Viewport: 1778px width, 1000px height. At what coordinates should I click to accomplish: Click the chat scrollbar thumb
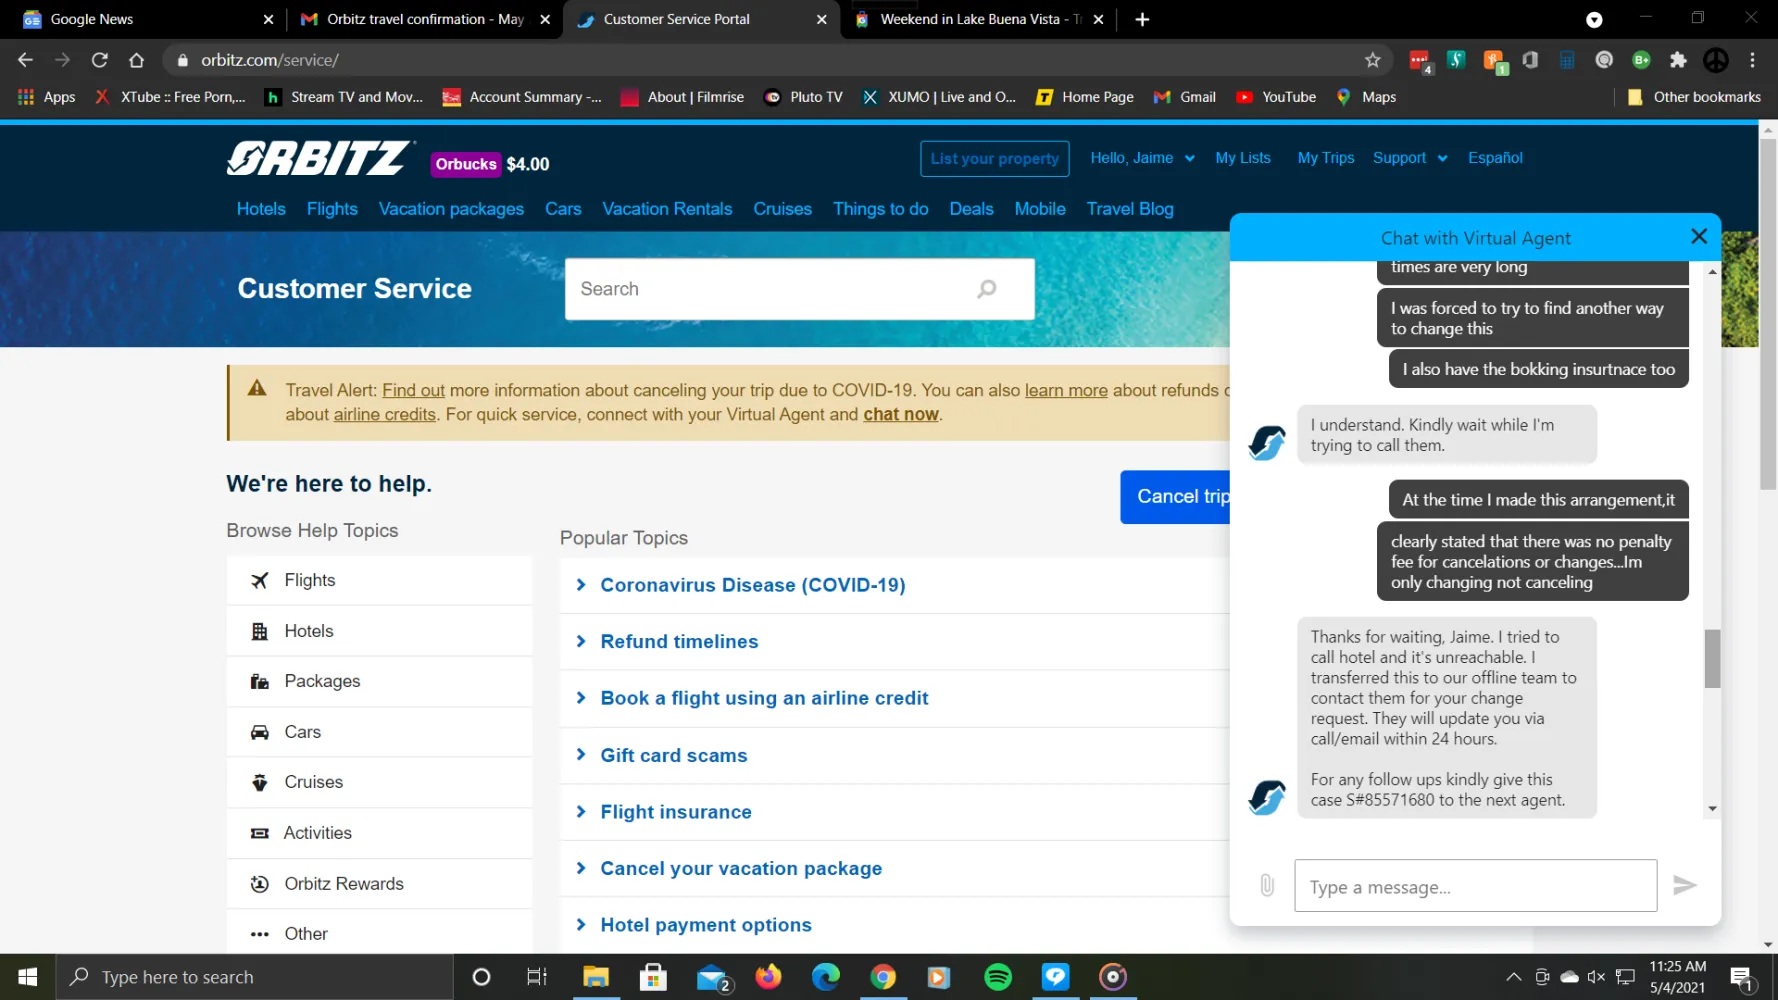coord(1712,658)
